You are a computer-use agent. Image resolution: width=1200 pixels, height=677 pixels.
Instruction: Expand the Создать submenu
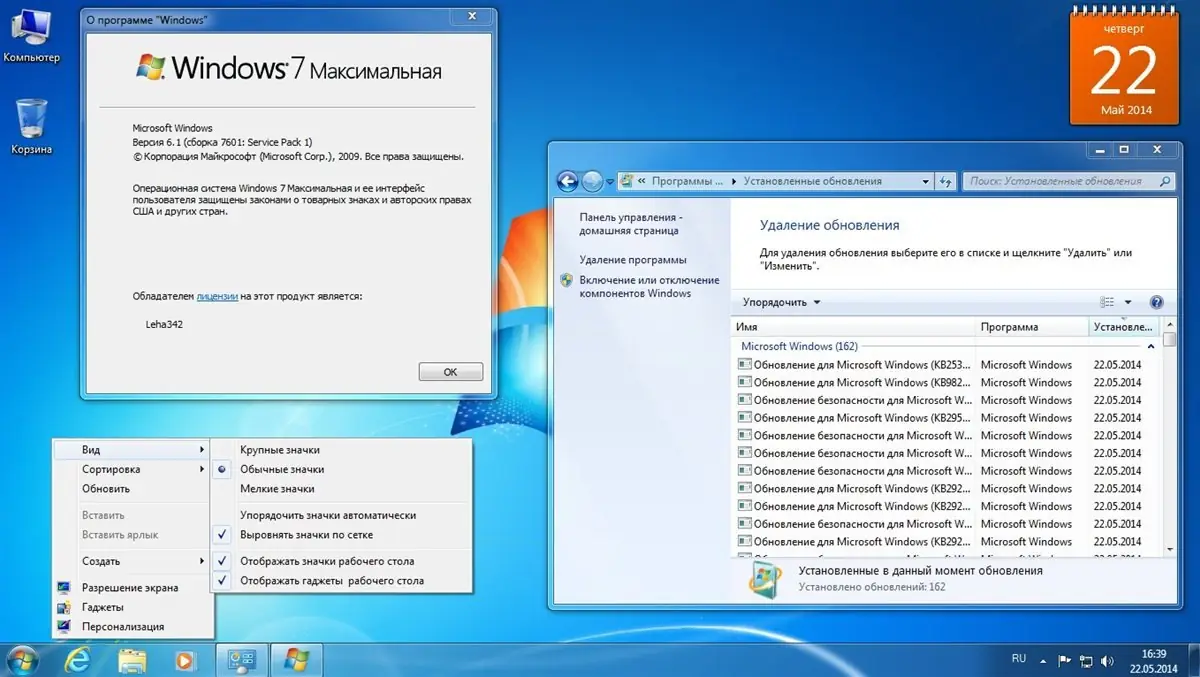click(132, 561)
